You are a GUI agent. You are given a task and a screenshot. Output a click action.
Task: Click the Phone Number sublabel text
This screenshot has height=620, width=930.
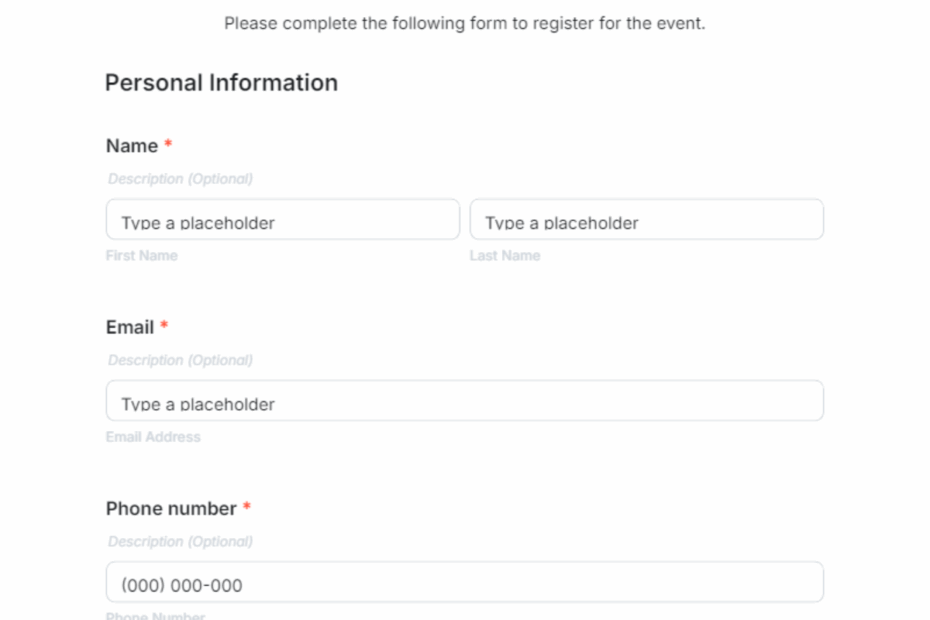[x=155, y=616]
